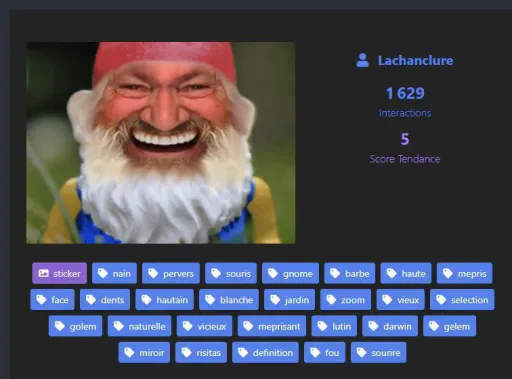The width and height of the screenshot is (512, 379).
Task: Select the souris tag
Action: tap(231, 273)
